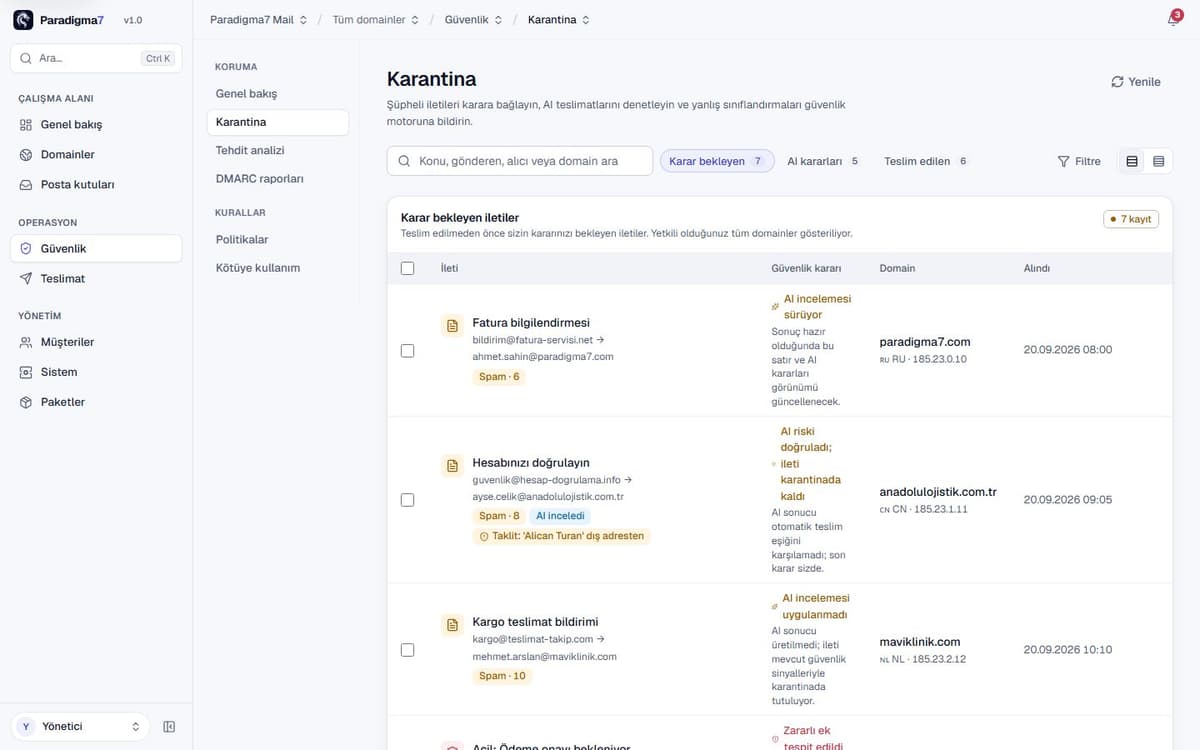Expand the Yönetici role selector
This screenshot has width=1200, height=750.
pos(80,727)
